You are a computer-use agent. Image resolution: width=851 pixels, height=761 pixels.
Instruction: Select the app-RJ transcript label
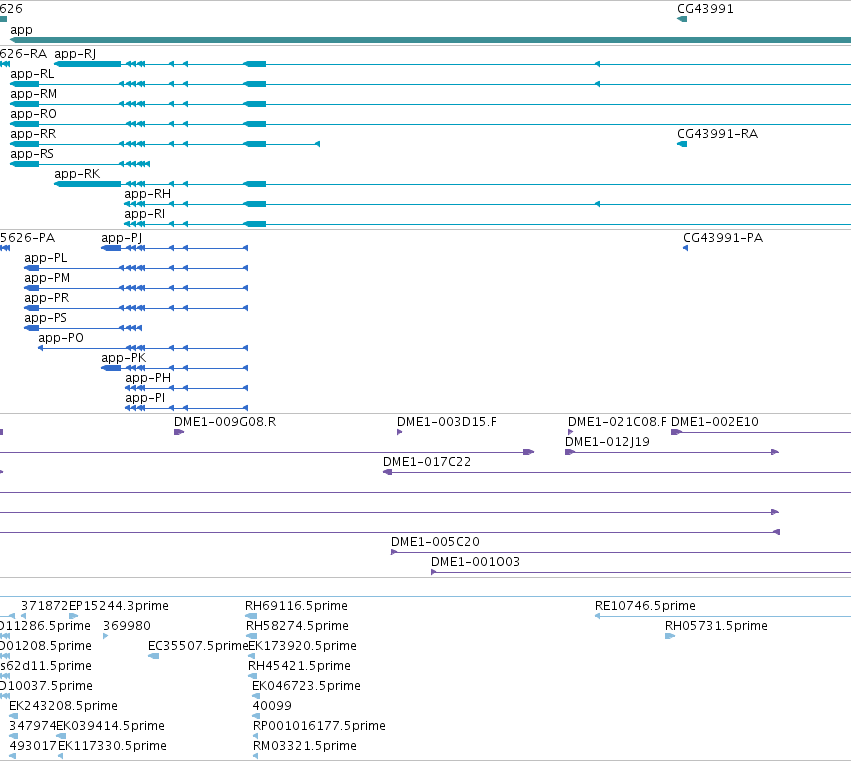75,54
